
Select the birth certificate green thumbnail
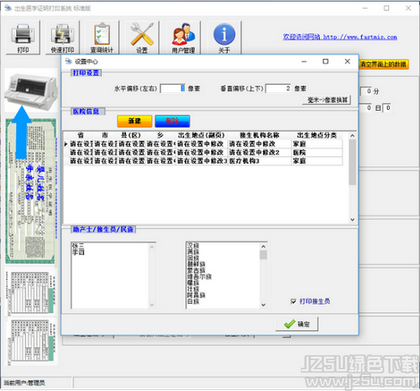point(31,191)
